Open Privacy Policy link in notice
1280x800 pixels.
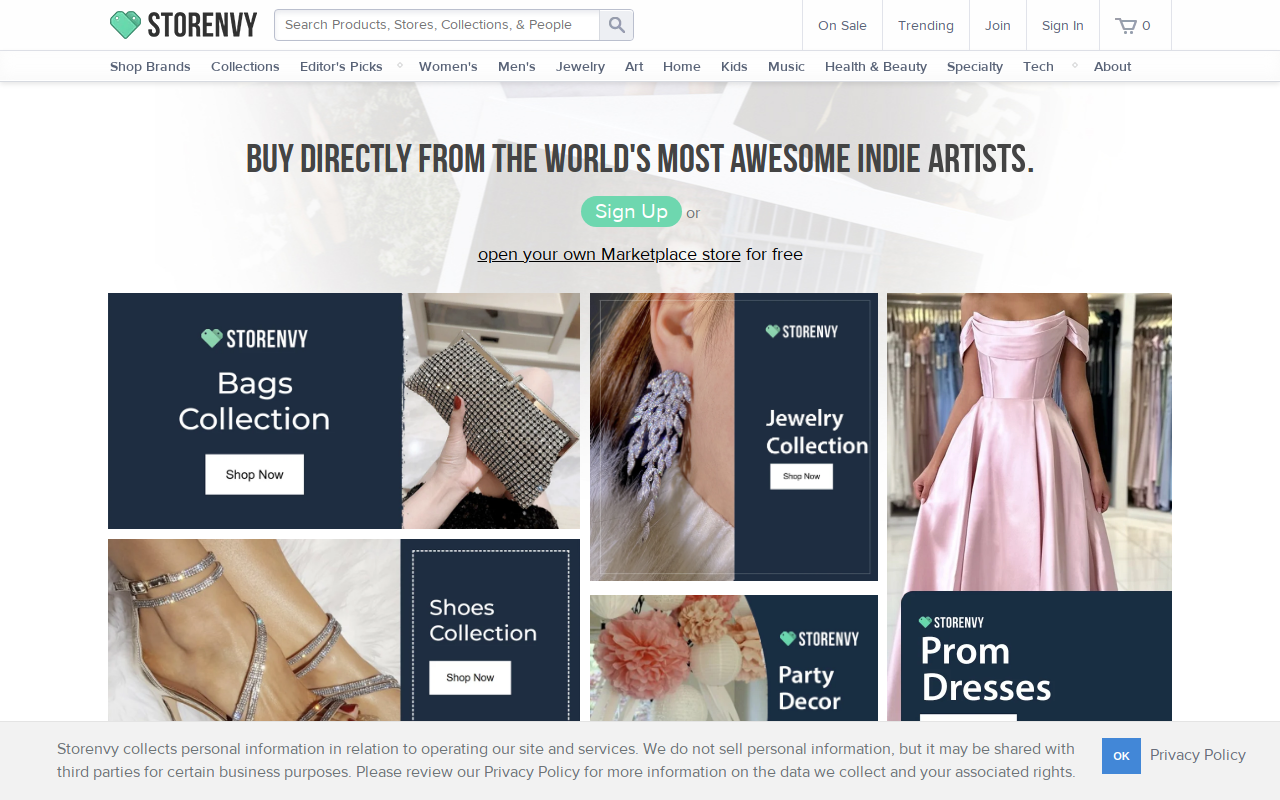1198,755
